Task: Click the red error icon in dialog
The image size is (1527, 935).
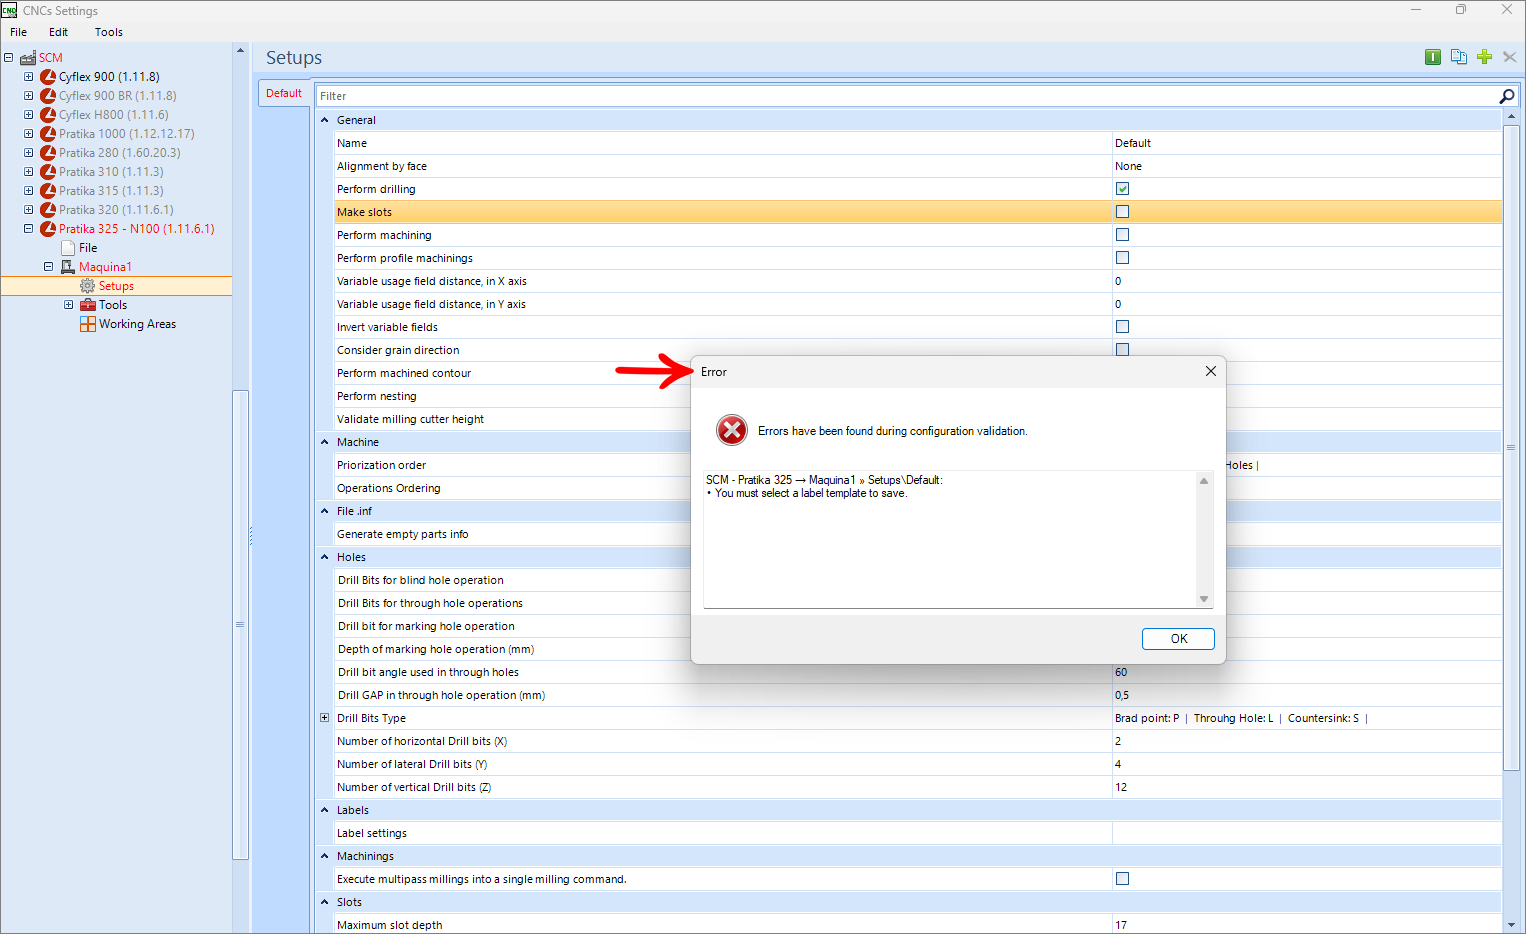Action: coord(732,431)
